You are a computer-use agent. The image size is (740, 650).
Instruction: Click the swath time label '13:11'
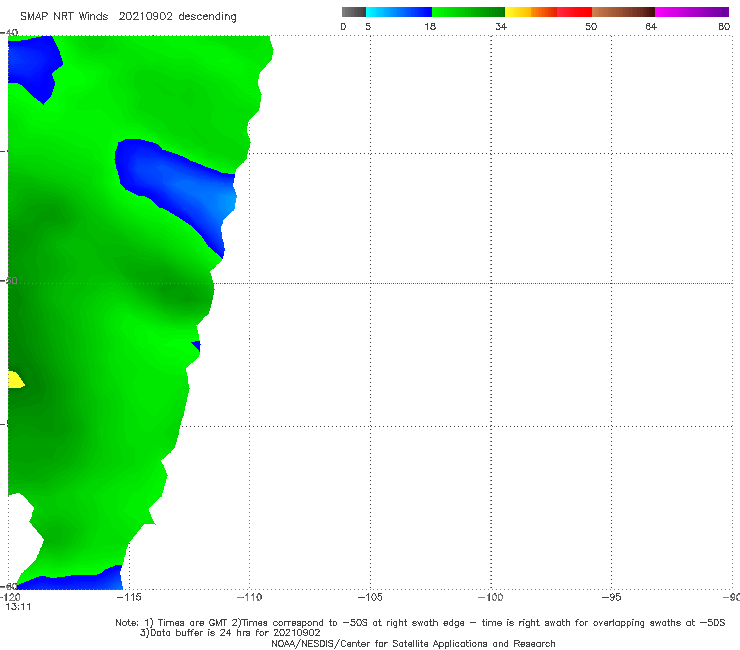click(18, 607)
